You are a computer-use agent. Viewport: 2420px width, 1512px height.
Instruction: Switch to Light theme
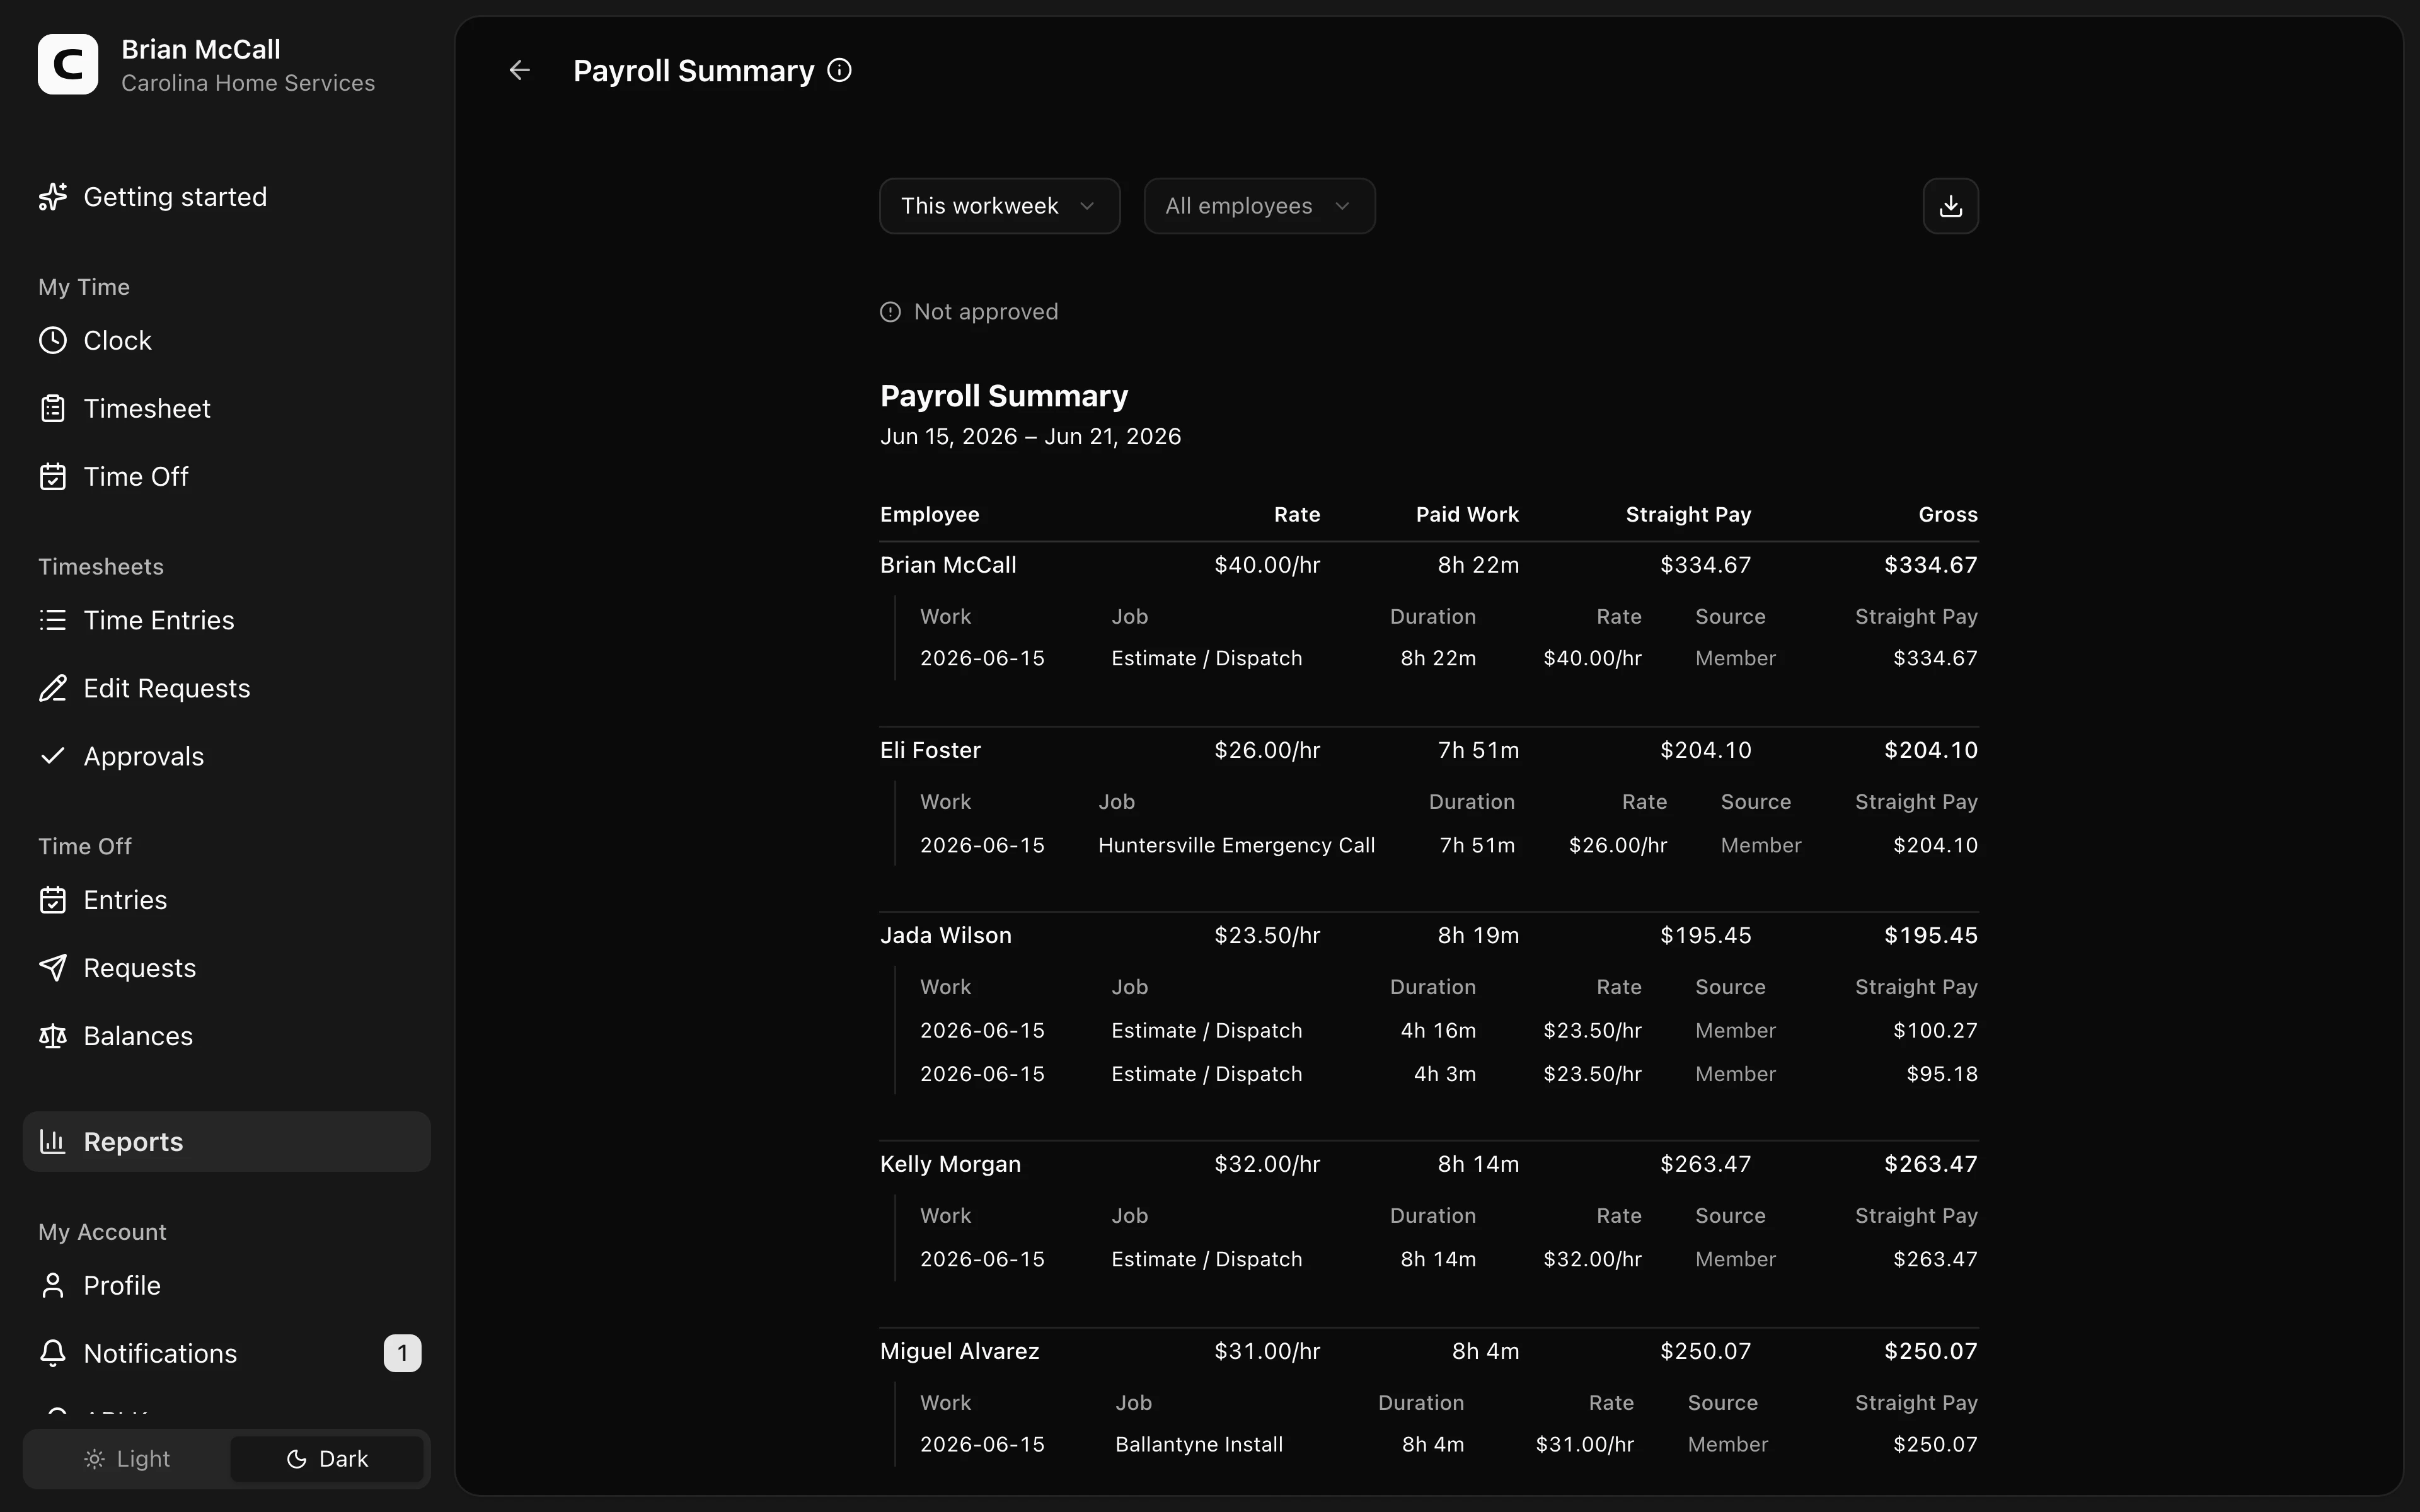click(x=127, y=1459)
